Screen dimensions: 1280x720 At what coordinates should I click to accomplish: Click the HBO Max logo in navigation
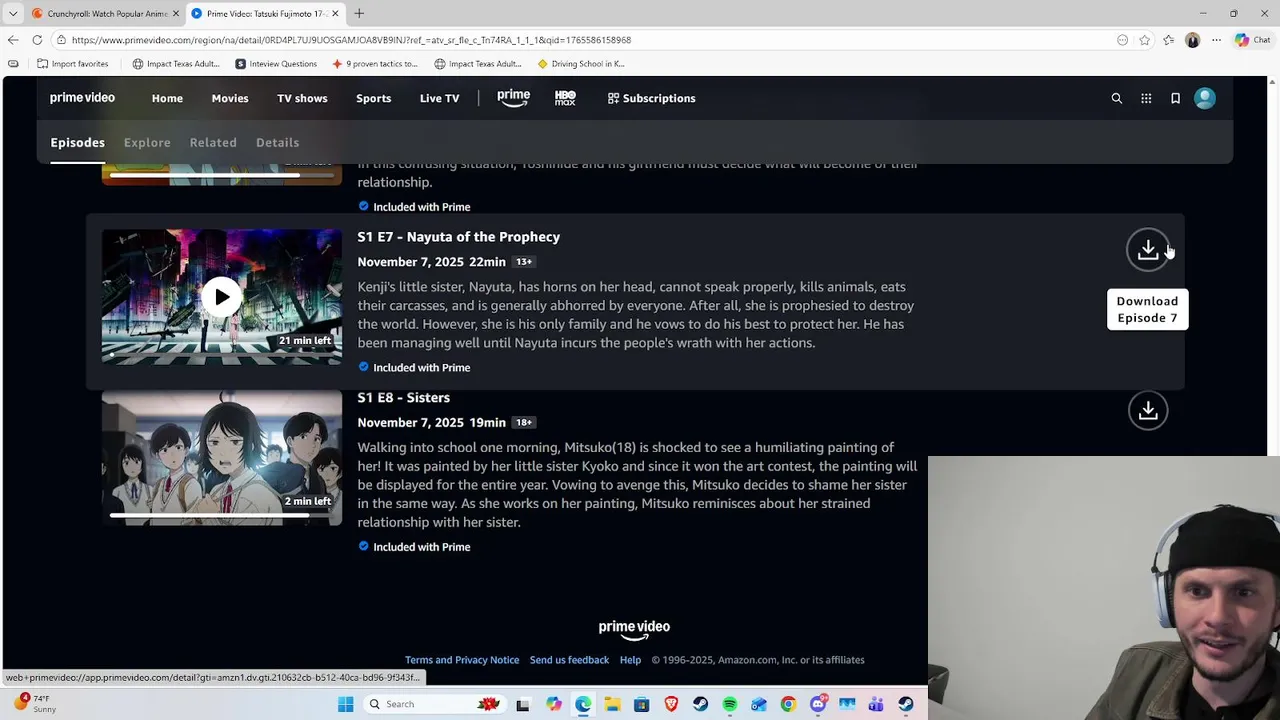(565, 98)
